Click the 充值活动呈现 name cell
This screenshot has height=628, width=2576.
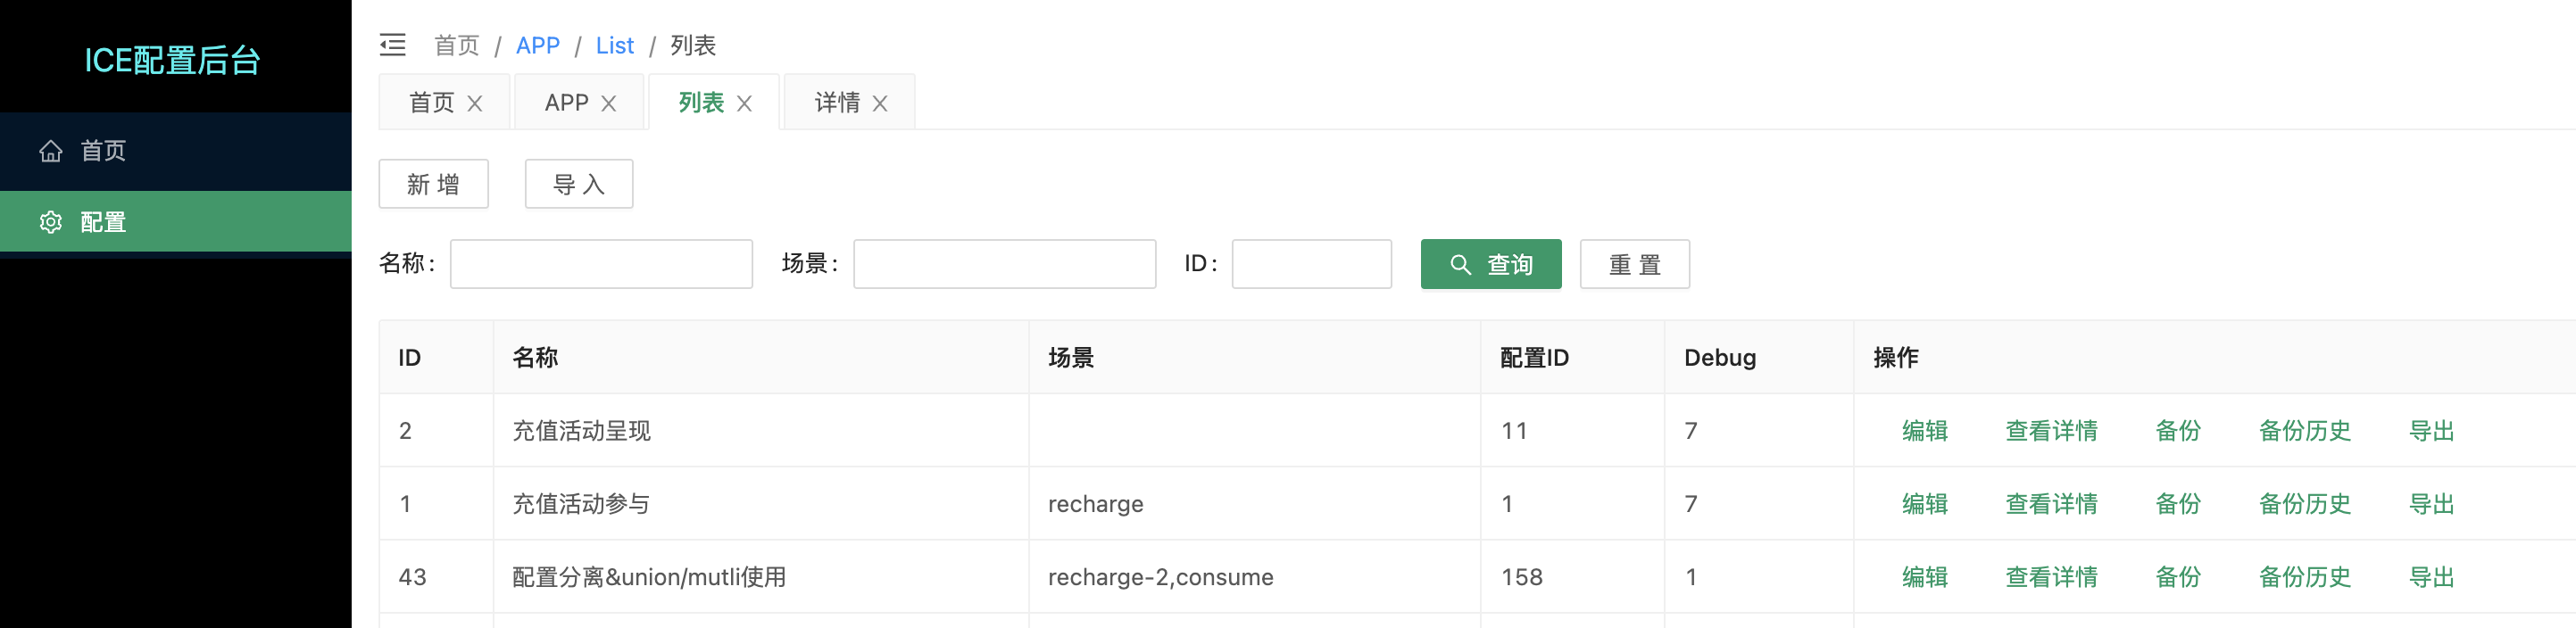pyautogui.click(x=761, y=431)
